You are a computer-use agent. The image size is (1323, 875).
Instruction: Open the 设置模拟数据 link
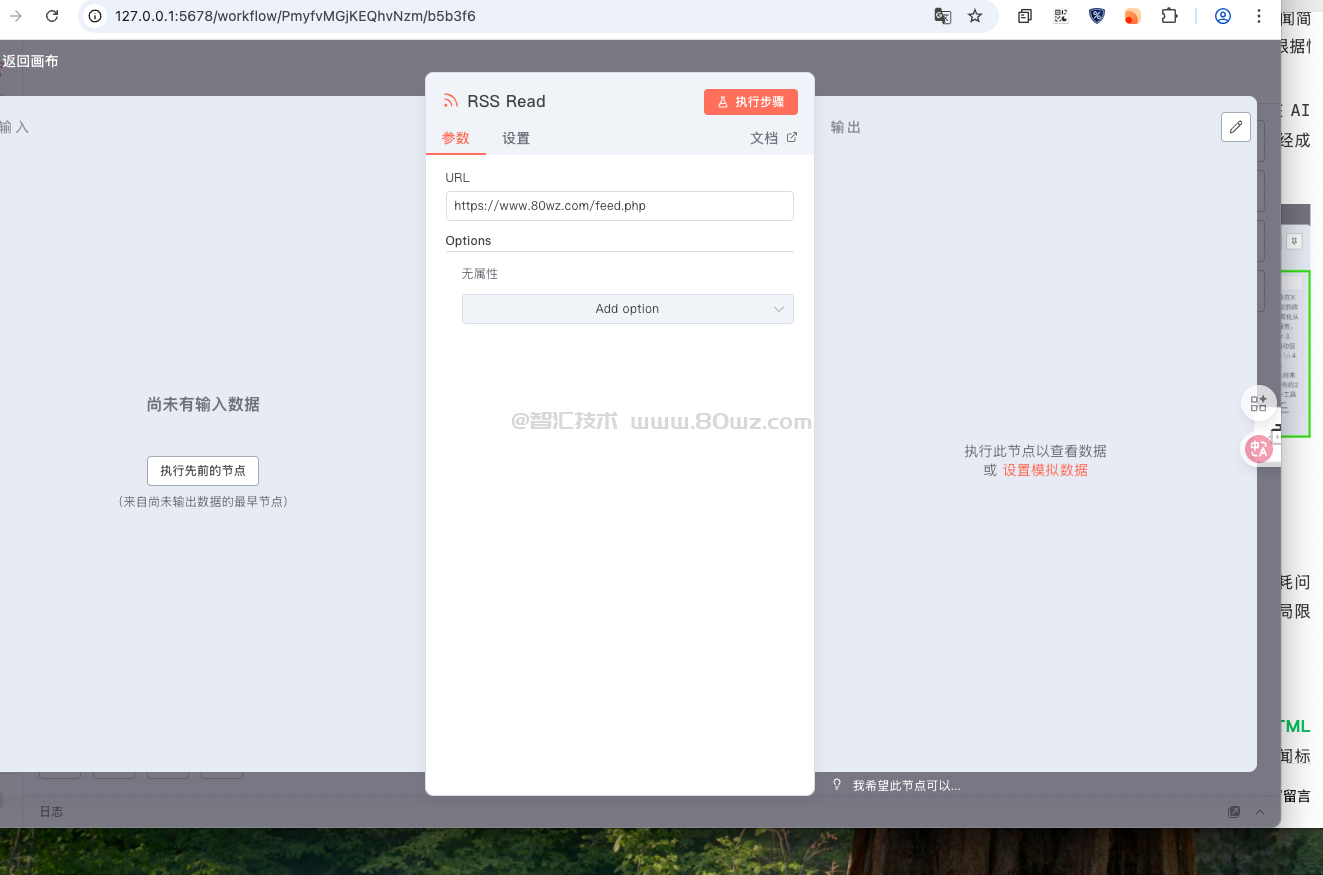point(1045,470)
